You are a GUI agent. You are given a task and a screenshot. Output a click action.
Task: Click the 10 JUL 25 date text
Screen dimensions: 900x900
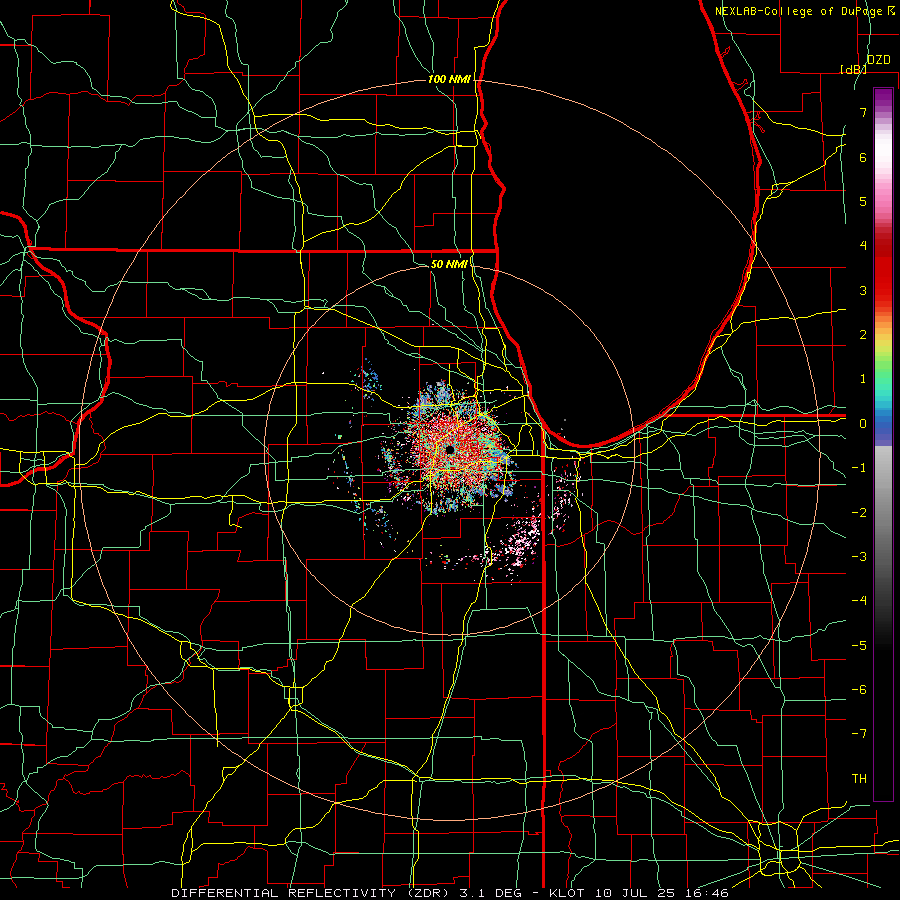tap(635, 893)
